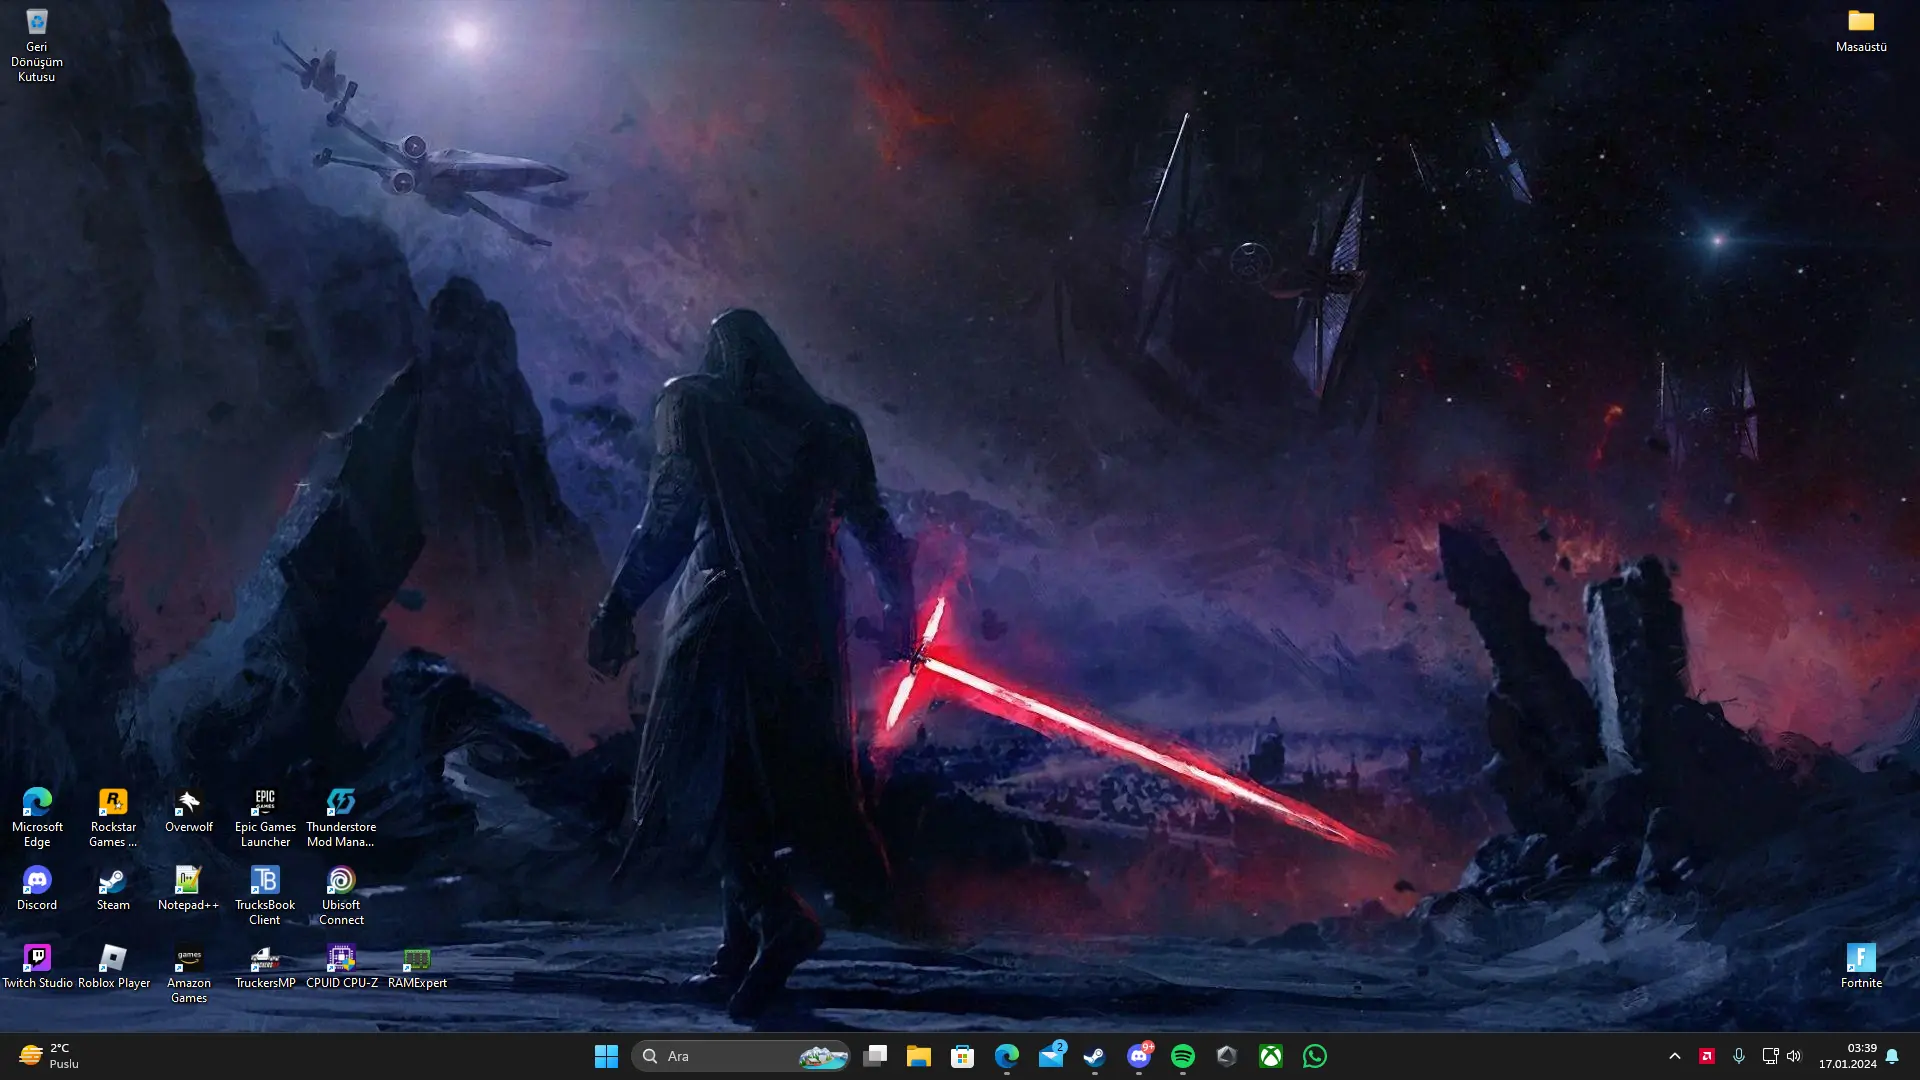The image size is (1920, 1080).
Task: Open the gray hexagon app on taskbar
Action: 1227,1056
